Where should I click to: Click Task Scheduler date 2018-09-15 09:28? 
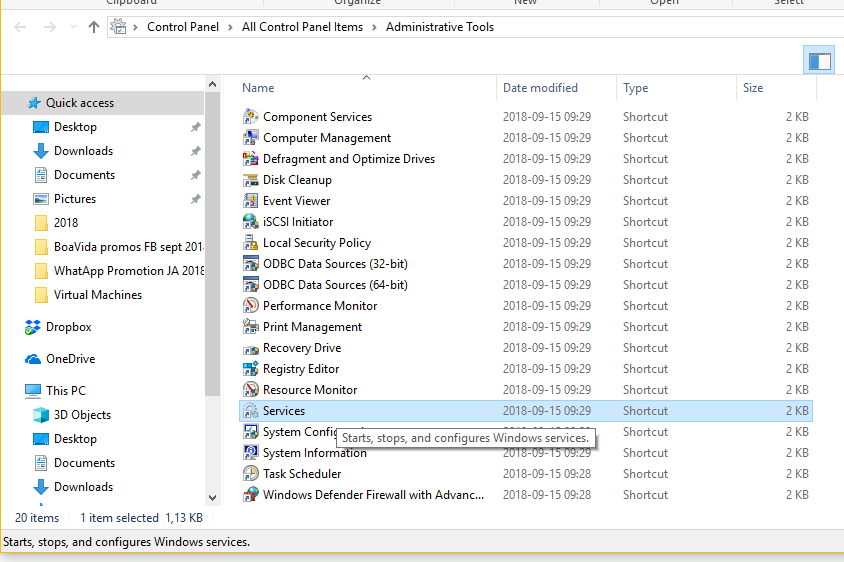pos(547,474)
